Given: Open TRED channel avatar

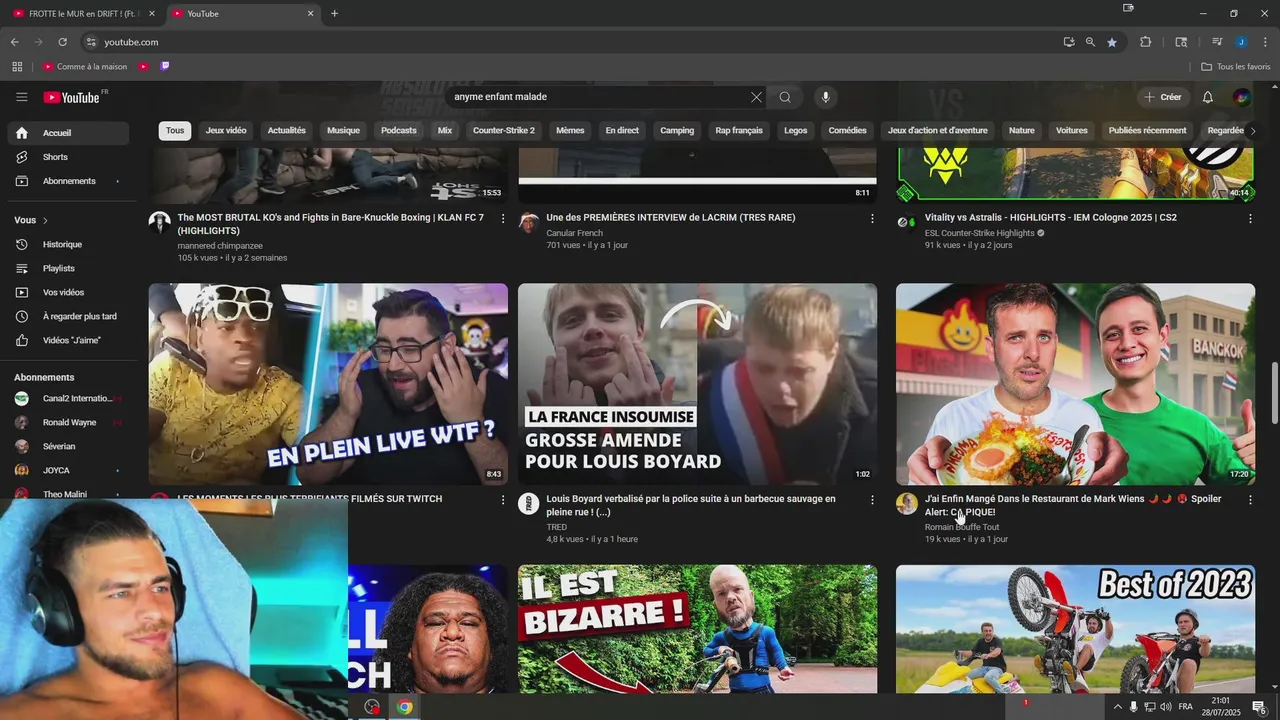Looking at the screenshot, I should click(x=529, y=503).
